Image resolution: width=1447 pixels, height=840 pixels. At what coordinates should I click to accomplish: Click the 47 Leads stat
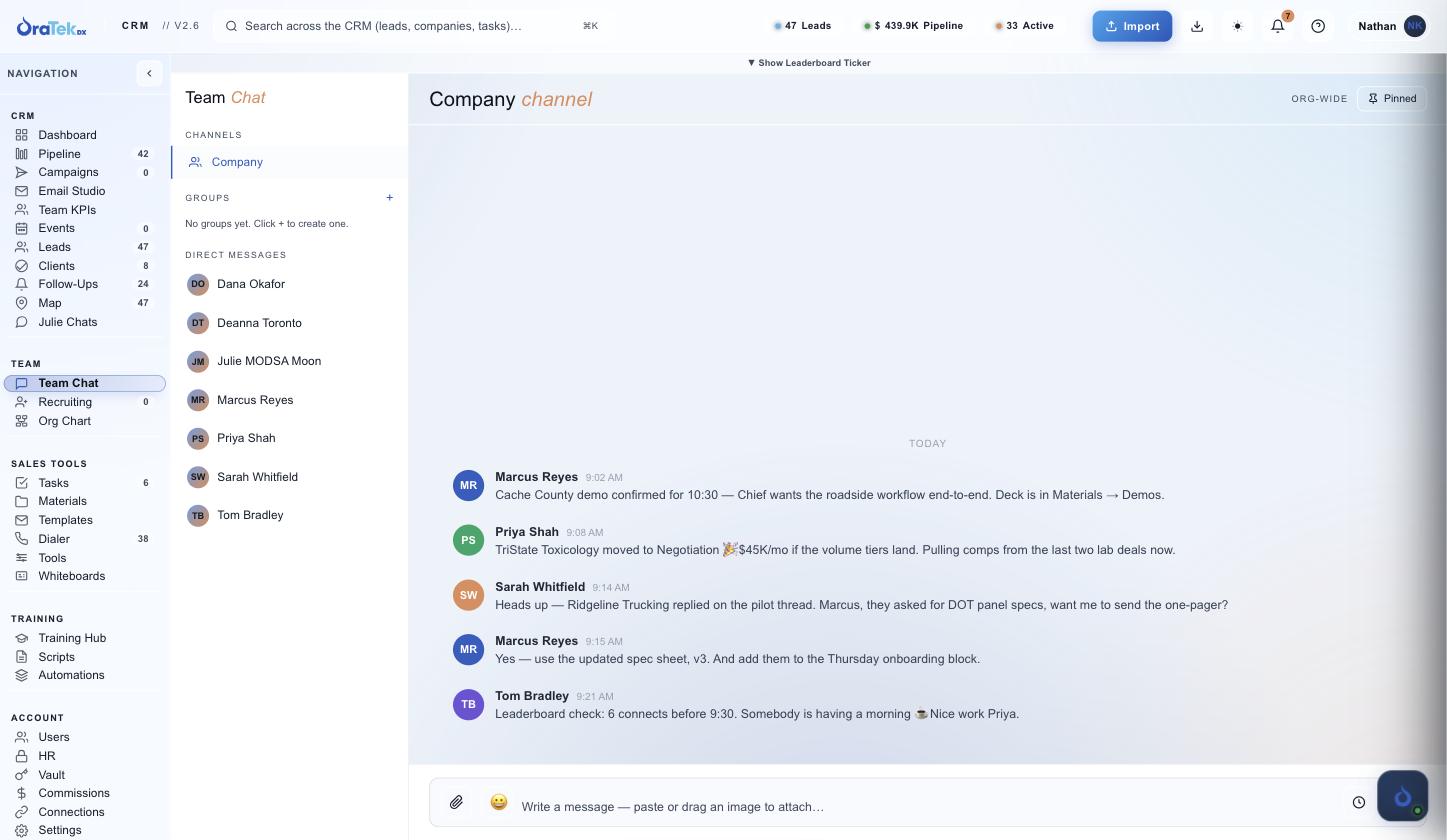coord(803,26)
